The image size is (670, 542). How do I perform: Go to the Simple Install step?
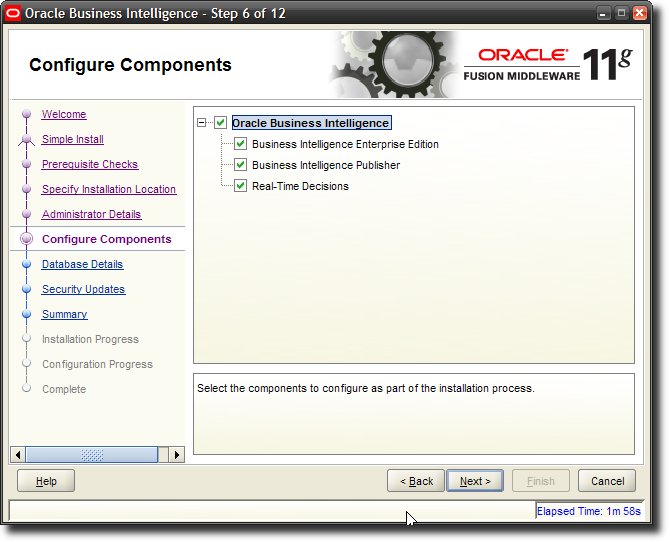coord(73,139)
